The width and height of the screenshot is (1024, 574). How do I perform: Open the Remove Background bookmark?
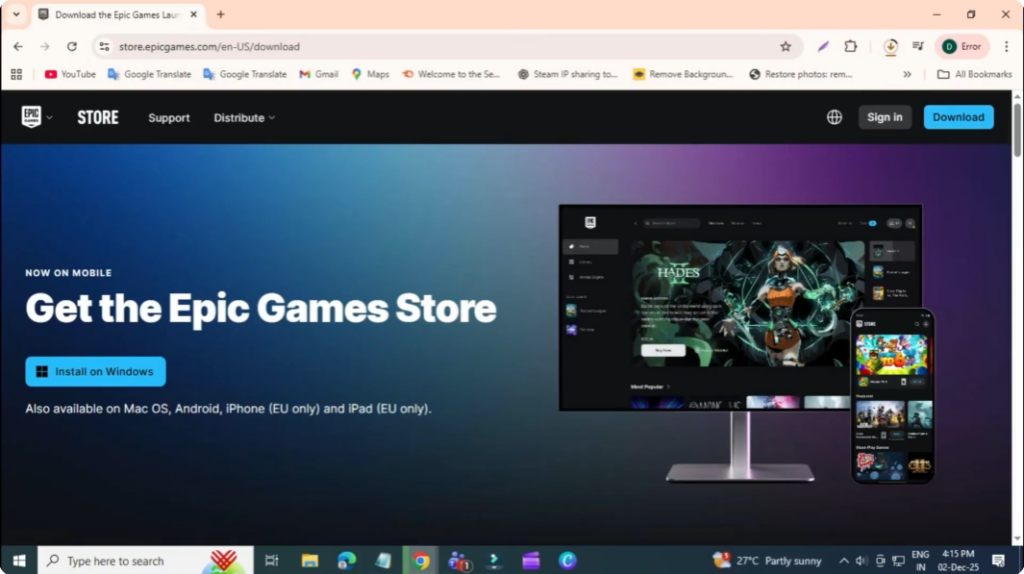(683, 74)
